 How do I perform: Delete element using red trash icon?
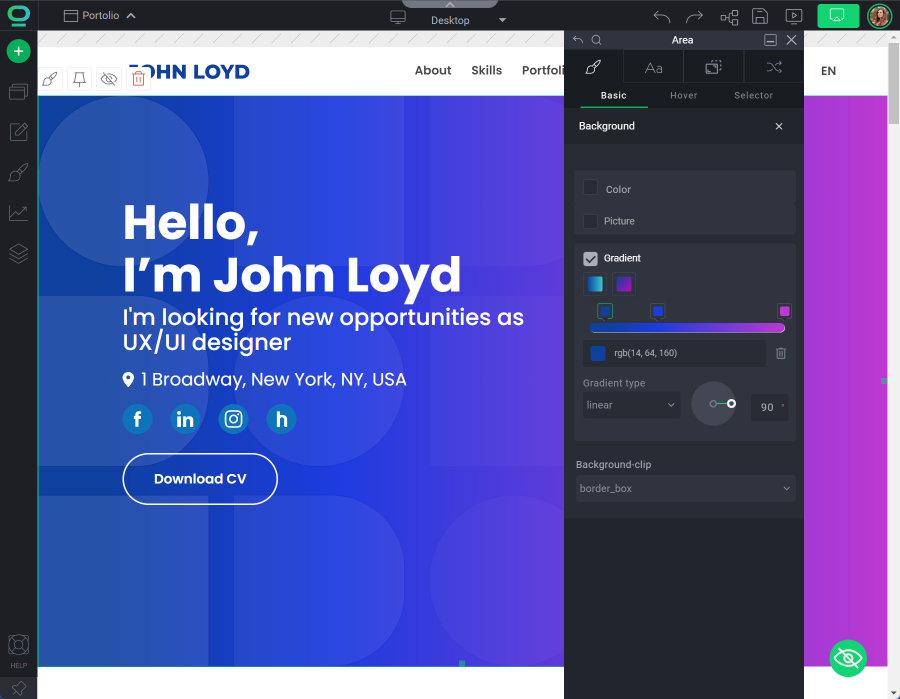[139, 78]
